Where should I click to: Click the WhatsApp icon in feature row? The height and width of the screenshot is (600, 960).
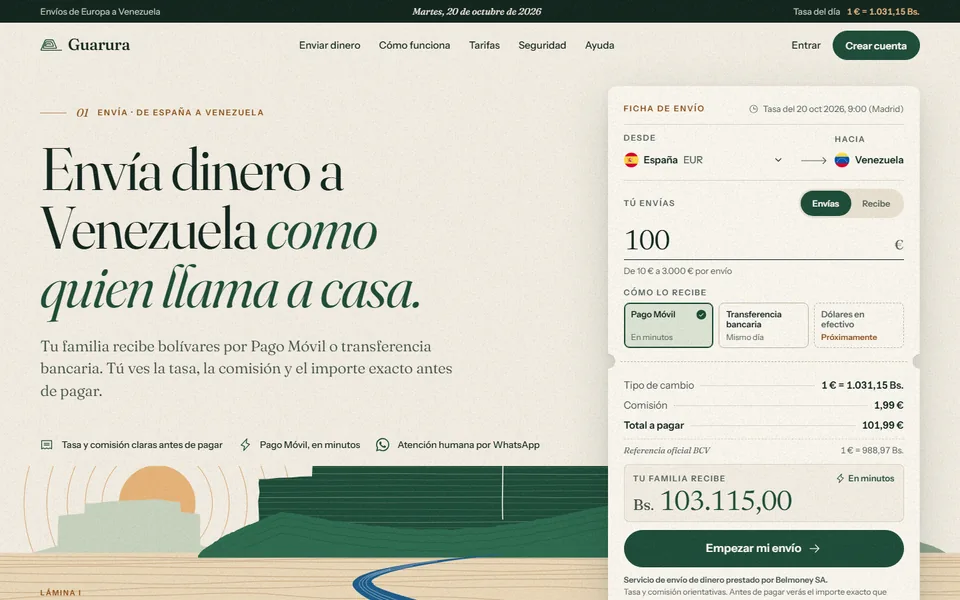pos(383,444)
